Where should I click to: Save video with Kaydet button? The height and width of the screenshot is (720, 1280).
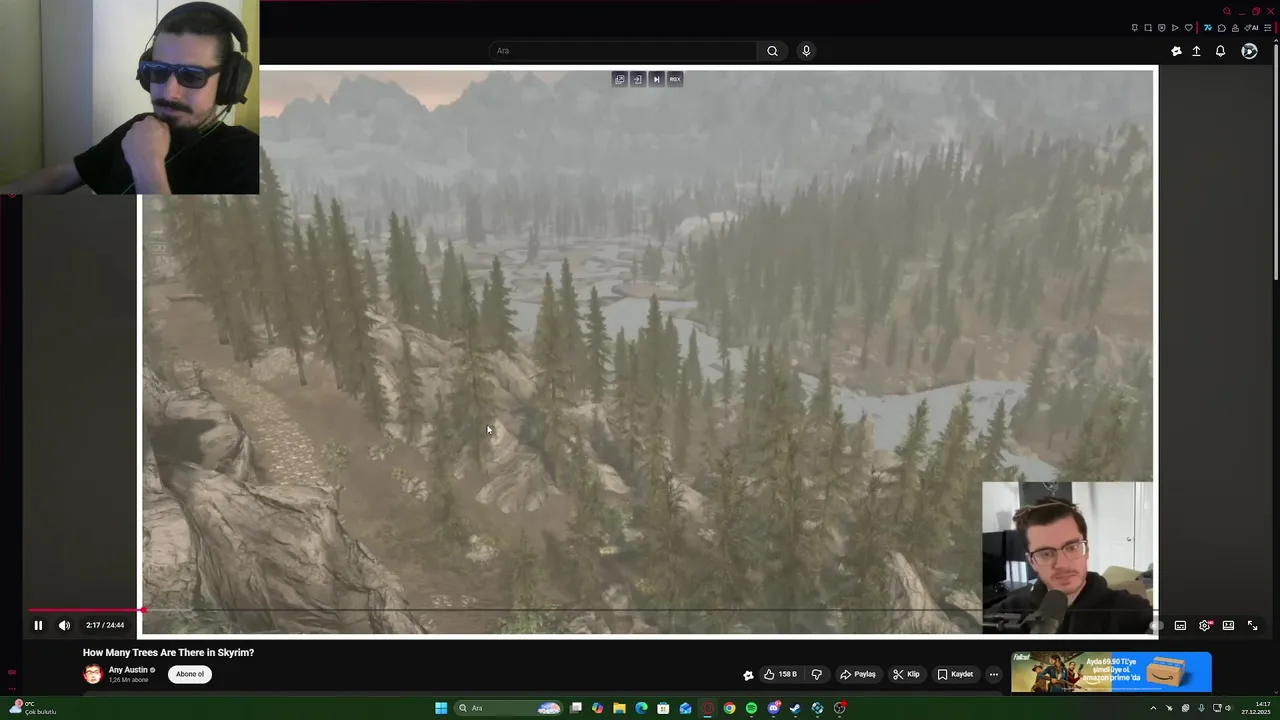point(956,674)
